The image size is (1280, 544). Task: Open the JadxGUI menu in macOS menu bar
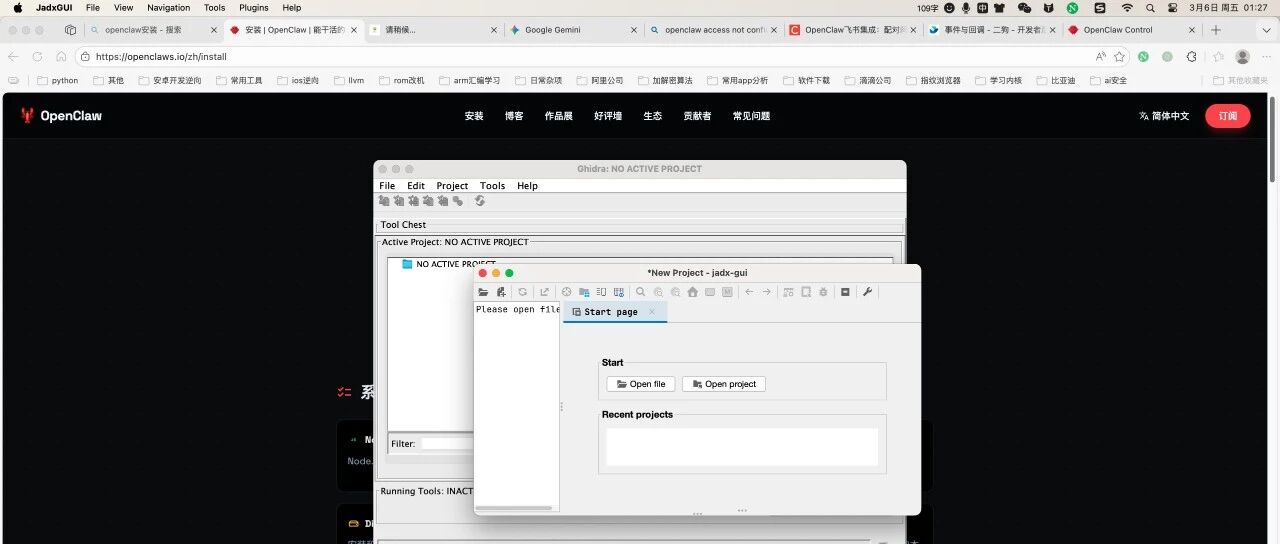click(x=52, y=7)
